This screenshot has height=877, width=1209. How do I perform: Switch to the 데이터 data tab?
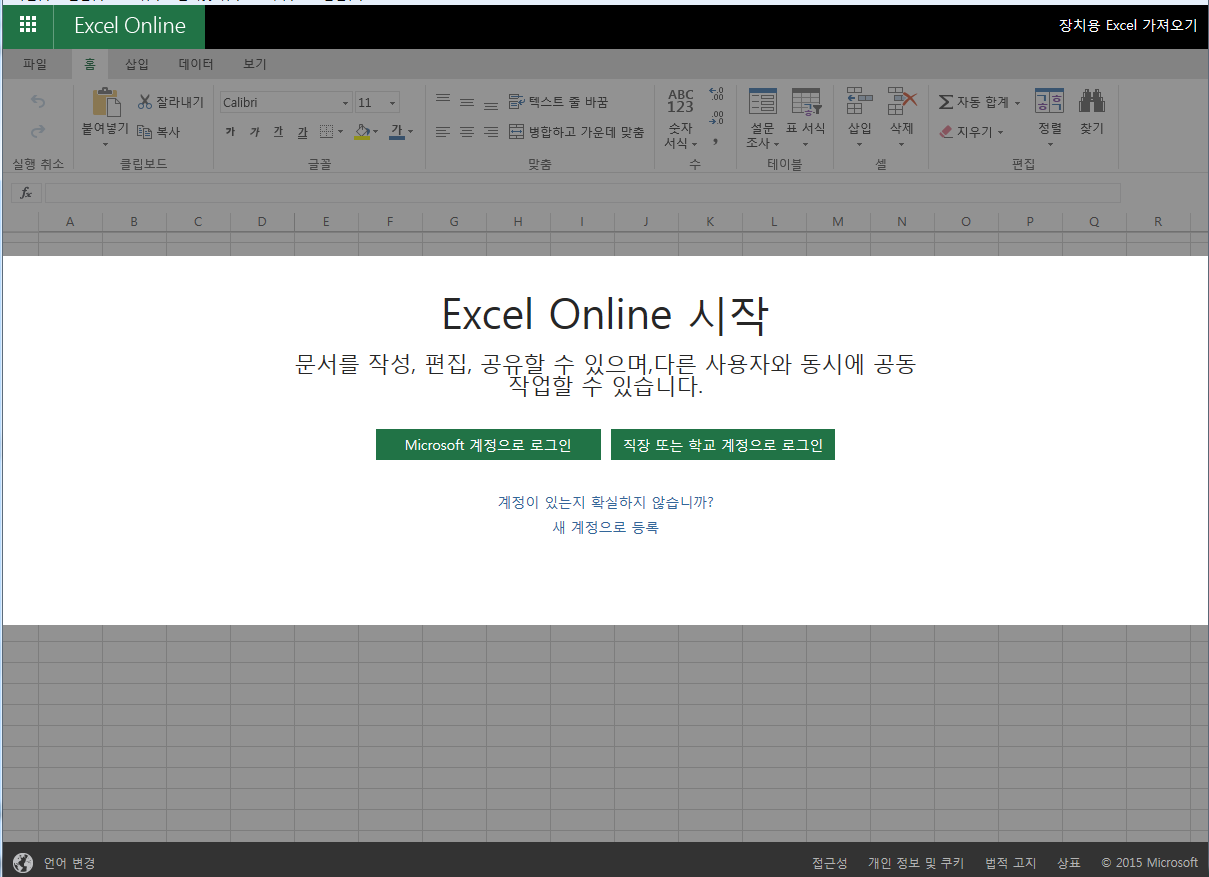[196, 64]
